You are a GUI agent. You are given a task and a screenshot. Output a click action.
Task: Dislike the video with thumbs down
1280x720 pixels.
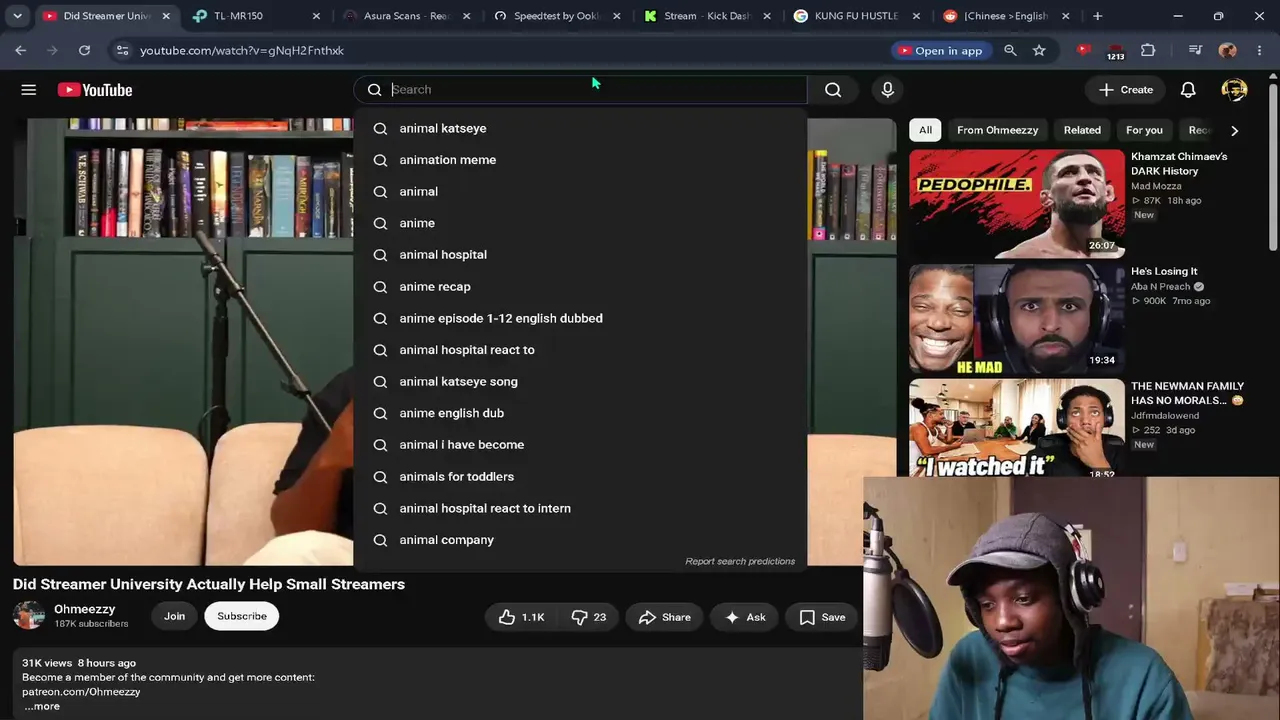(x=588, y=617)
